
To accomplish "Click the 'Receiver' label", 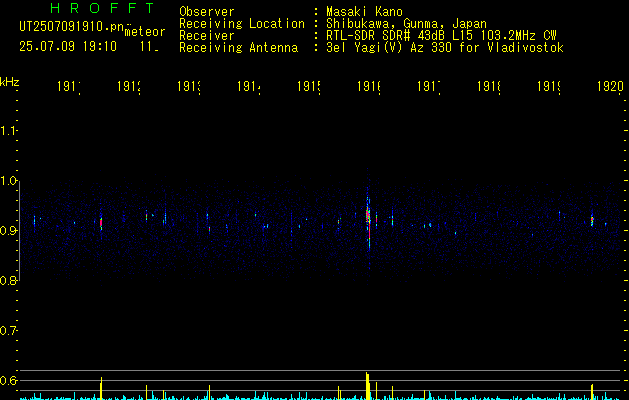I will pyautogui.click(x=207, y=36).
